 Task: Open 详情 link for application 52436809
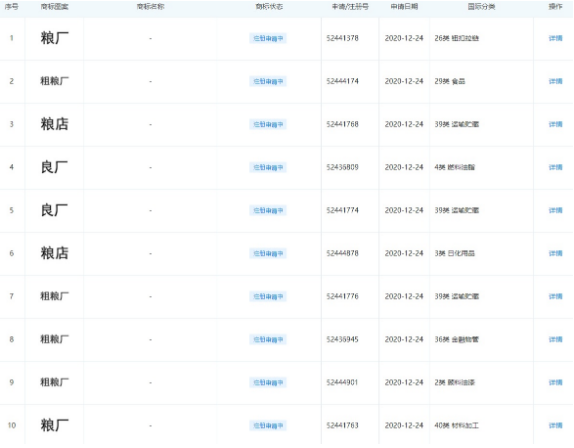click(x=555, y=167)
